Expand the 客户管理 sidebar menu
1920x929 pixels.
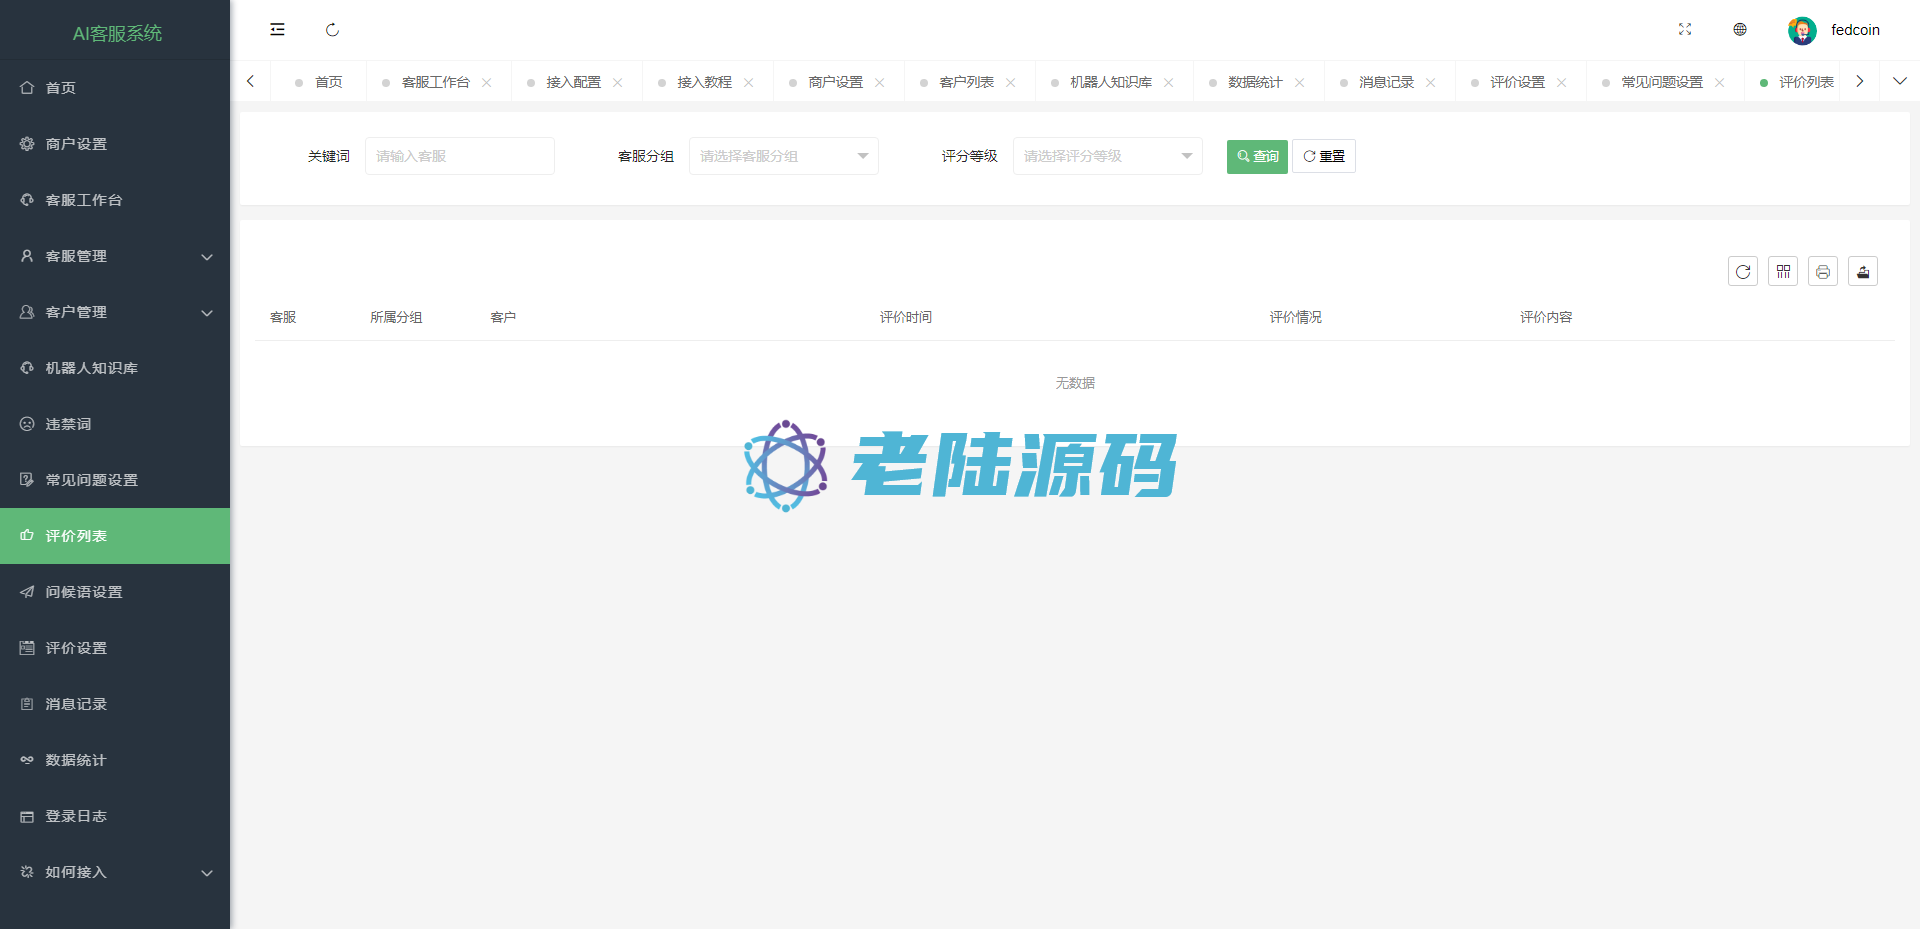pyautogui.click(x=115, y=312)
